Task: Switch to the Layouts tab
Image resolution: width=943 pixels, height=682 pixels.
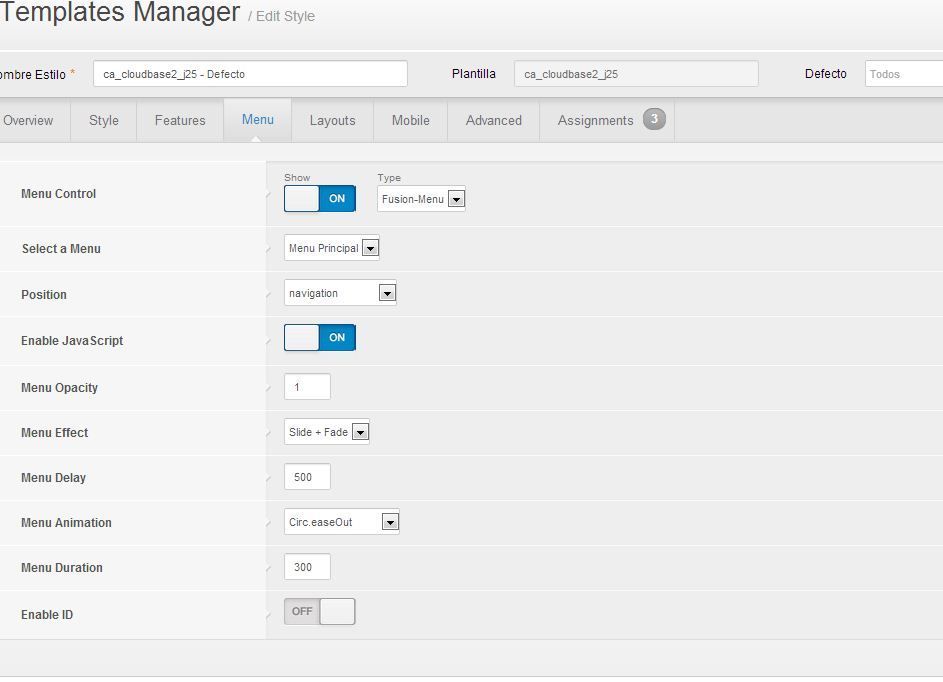Action: pos(333,120)
